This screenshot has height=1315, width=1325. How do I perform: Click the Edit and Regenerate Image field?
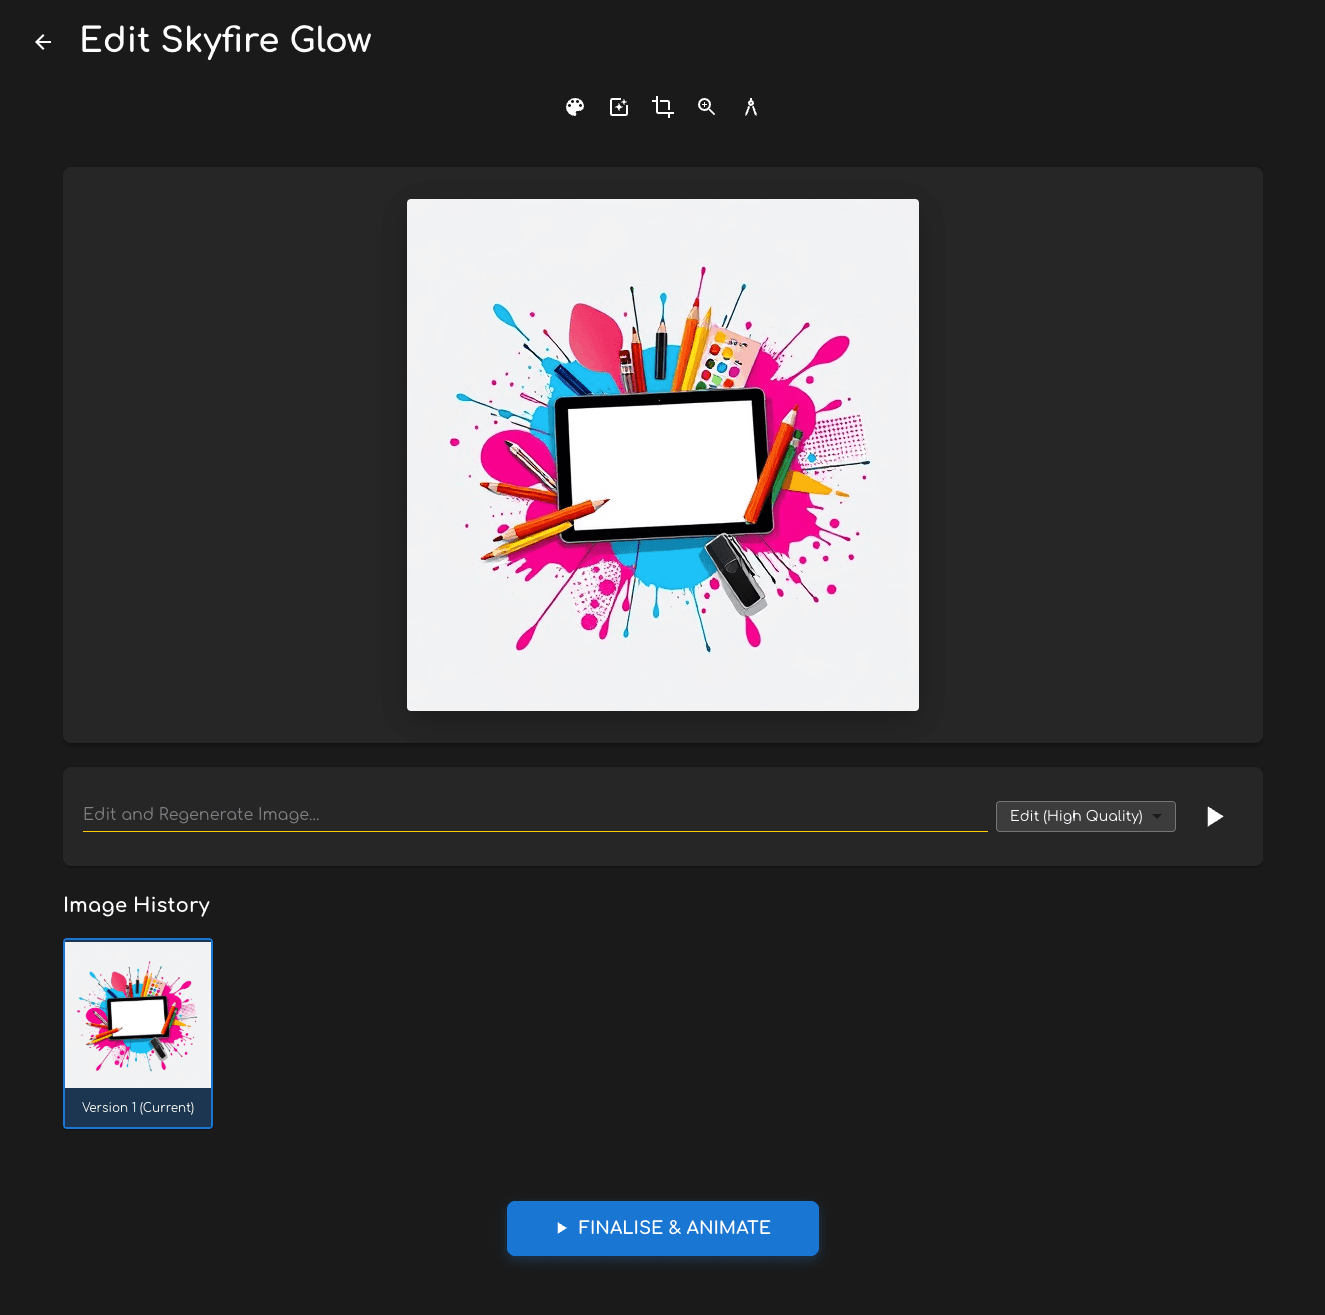(534, 814)
